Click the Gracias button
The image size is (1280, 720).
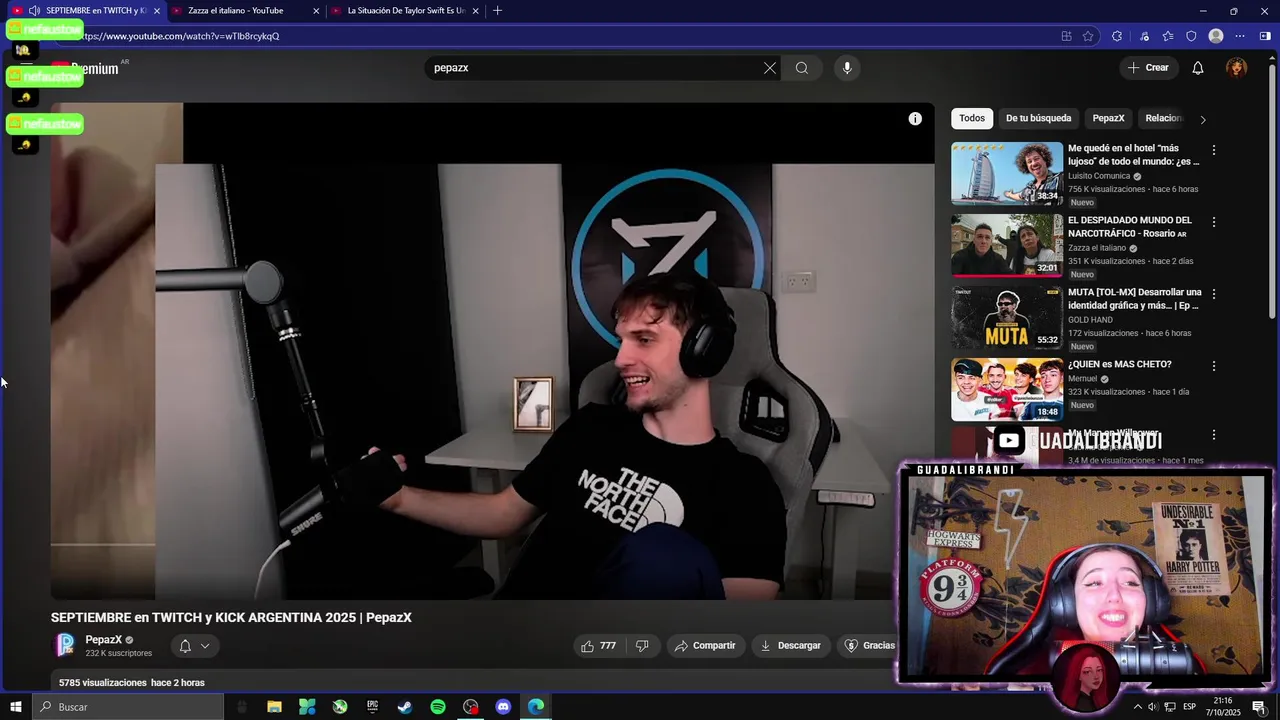[868, 646]
